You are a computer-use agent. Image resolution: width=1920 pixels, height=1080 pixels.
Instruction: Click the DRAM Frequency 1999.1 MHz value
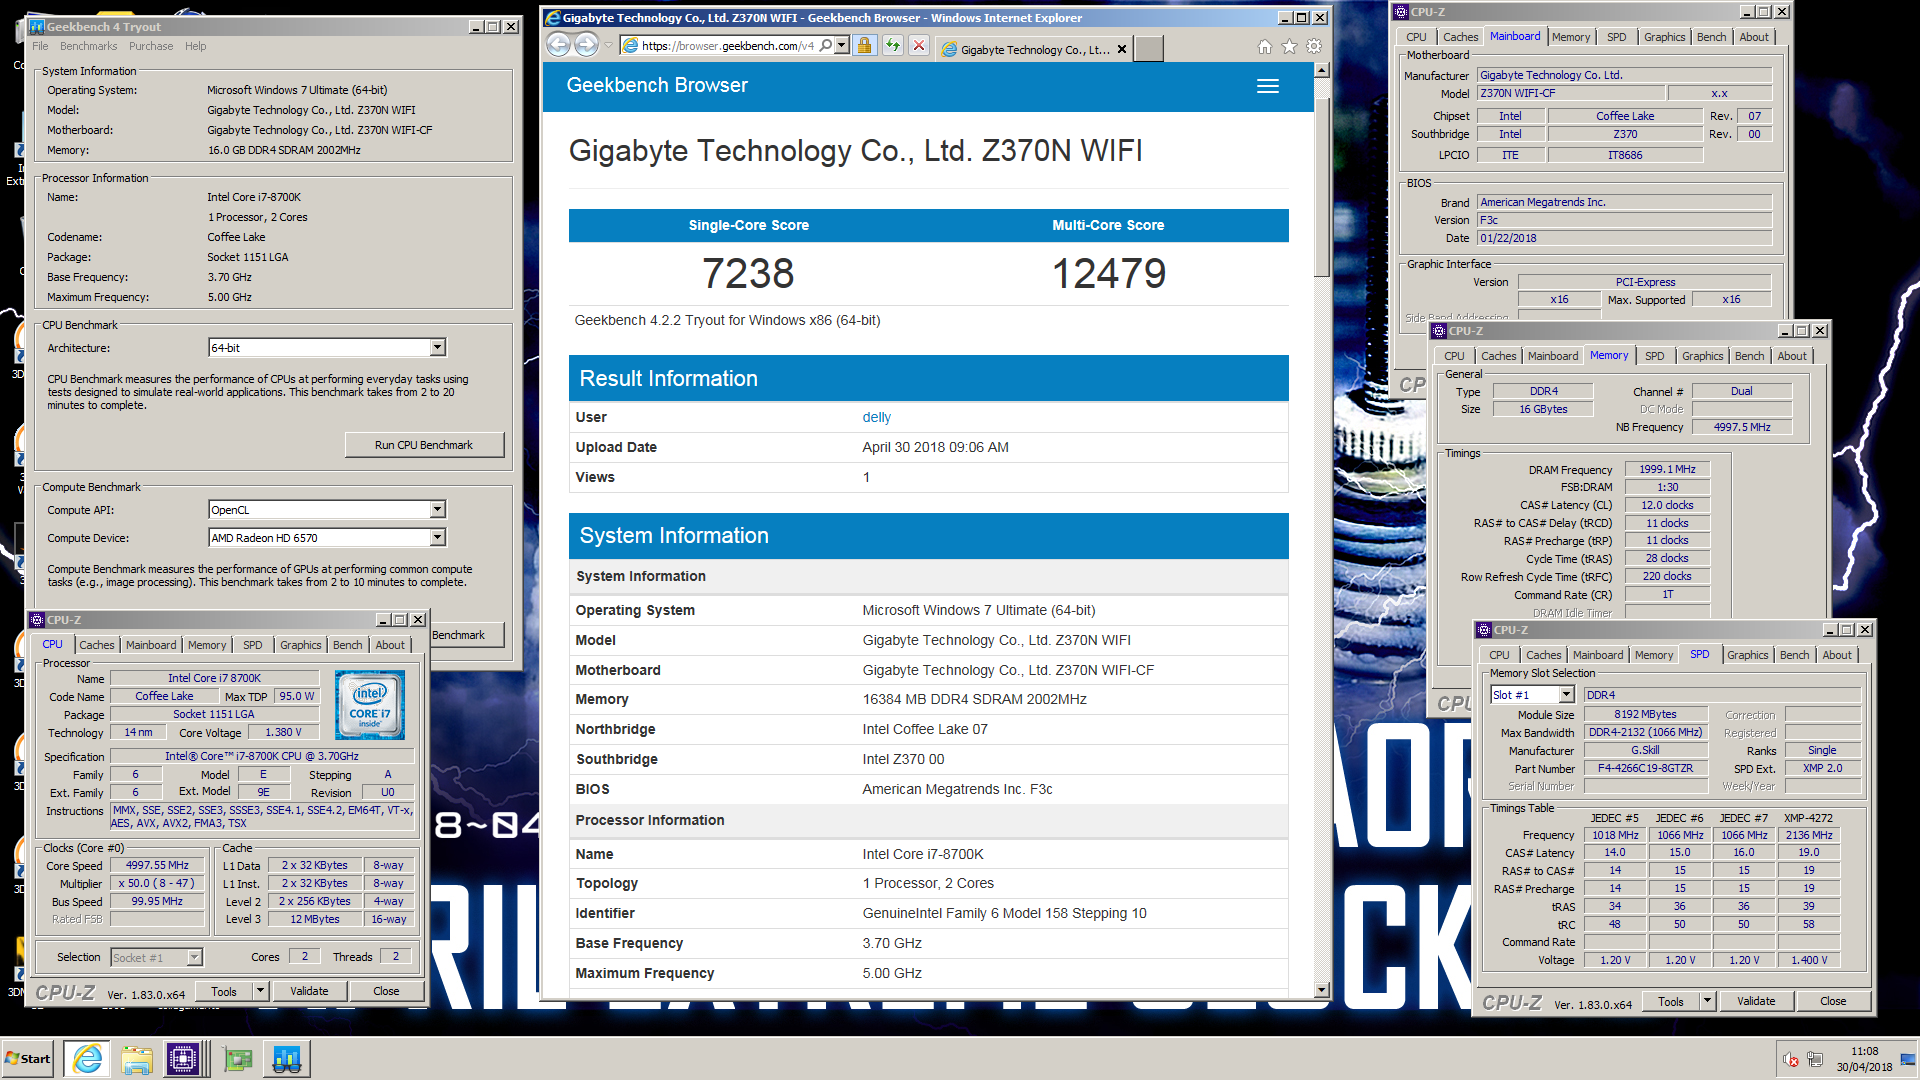1667,469
